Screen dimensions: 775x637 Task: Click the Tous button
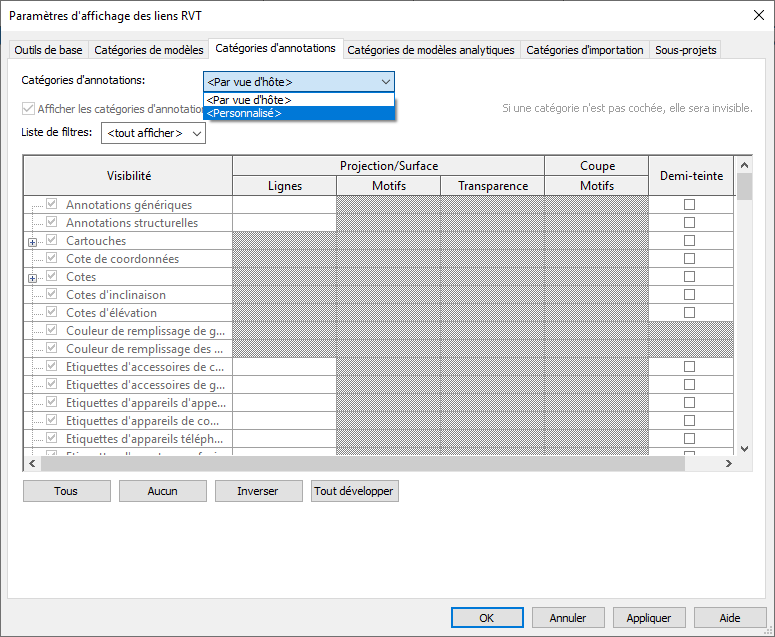click(66, 491)
